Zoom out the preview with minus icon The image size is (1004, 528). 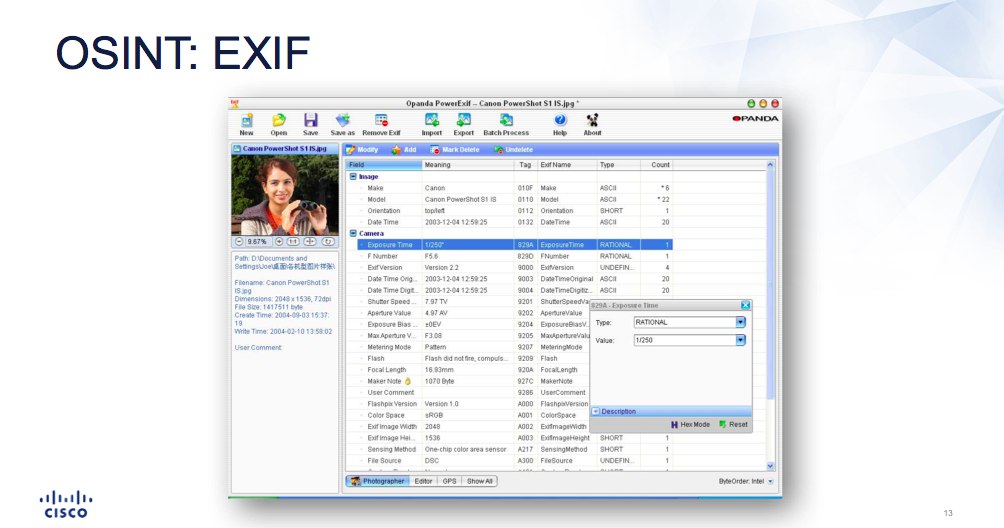click(x=239, y=242)
